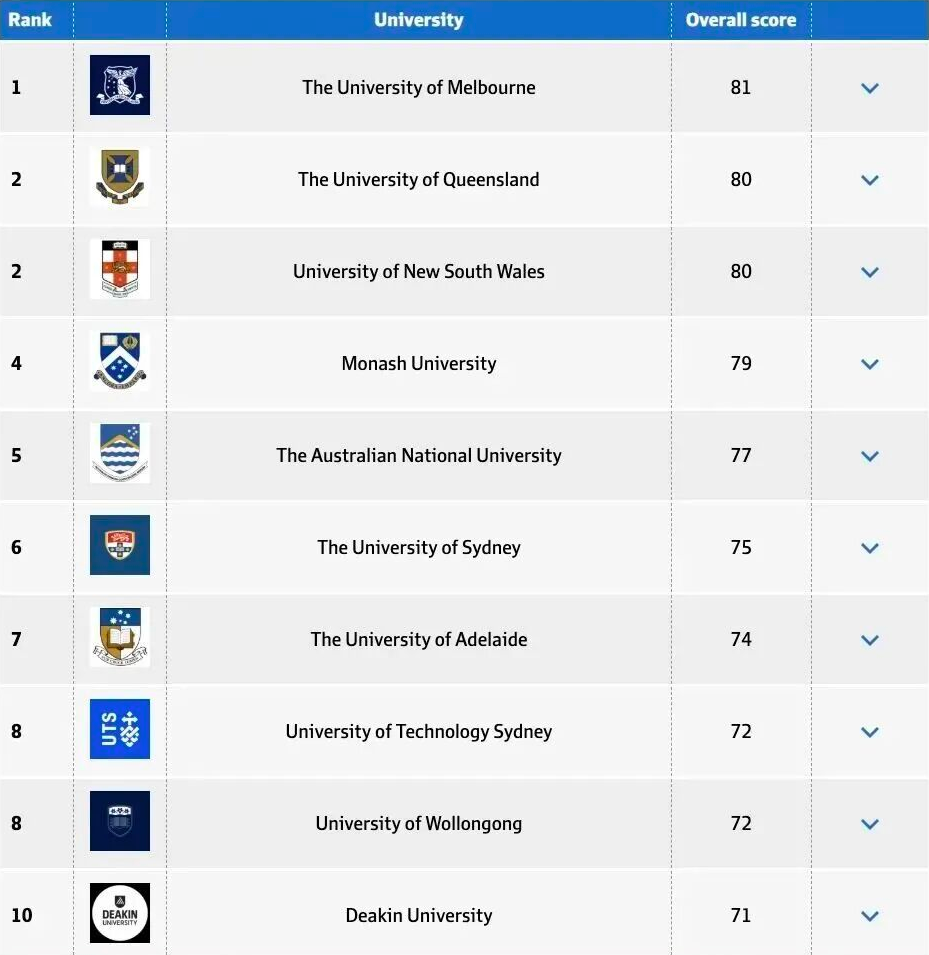Open The Australian National University link
The height and width of the screenshot is (955, 929).
click(x=418, y=456)
